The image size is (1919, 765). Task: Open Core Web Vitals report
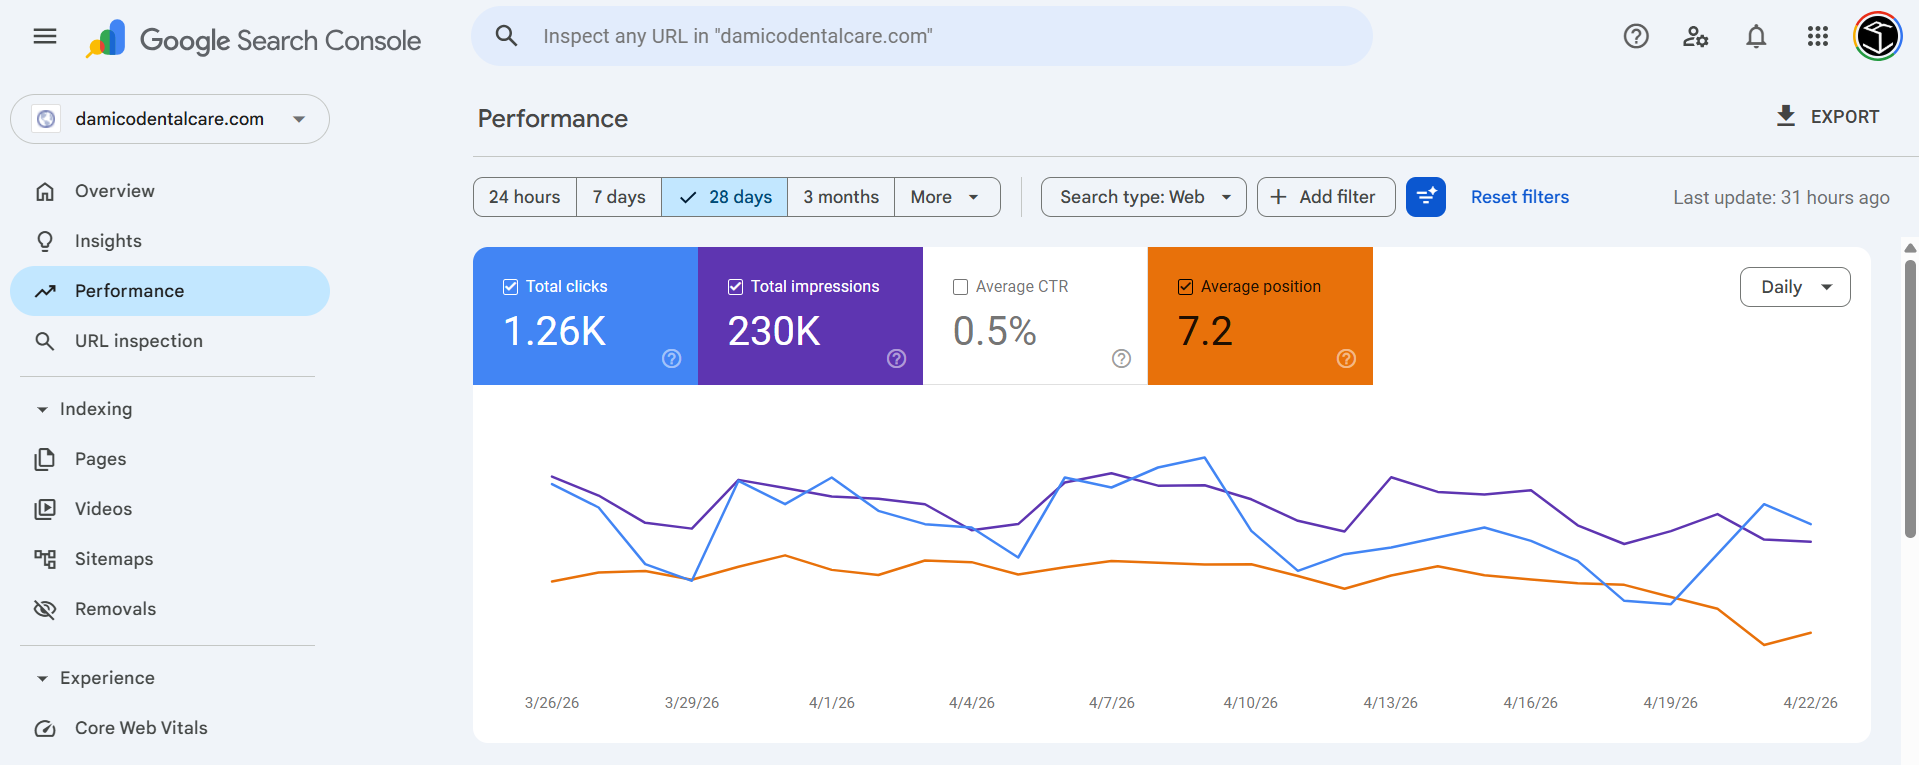(170, 728)
